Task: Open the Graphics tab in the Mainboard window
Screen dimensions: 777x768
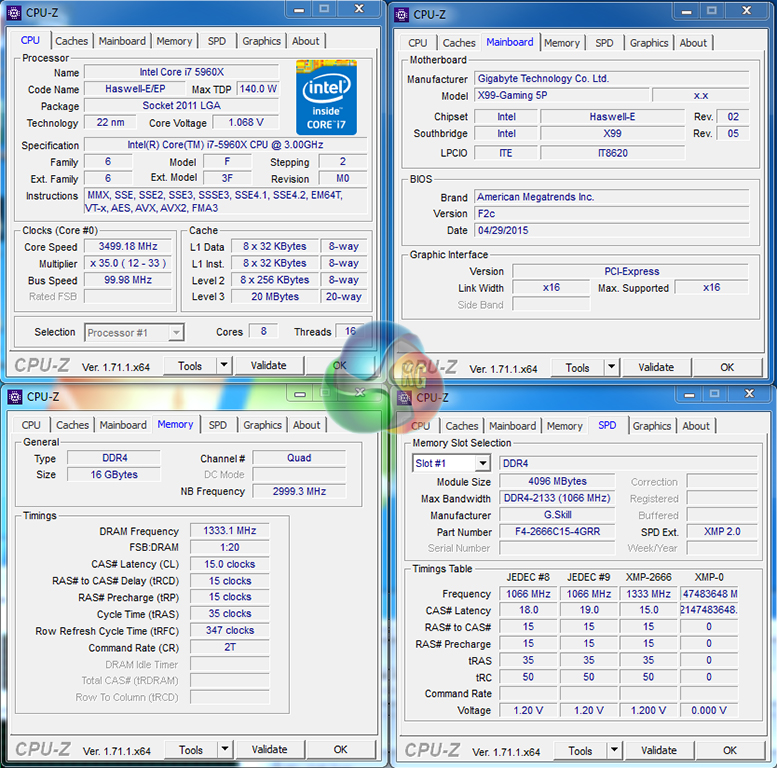Action: (648, 43)
